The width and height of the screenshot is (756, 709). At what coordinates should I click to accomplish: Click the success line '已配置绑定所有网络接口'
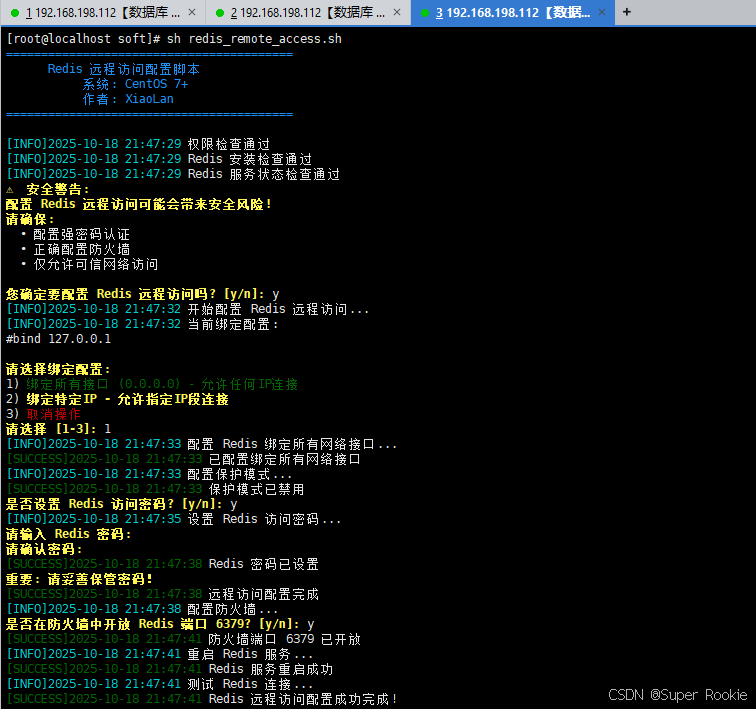click(284, 459)
